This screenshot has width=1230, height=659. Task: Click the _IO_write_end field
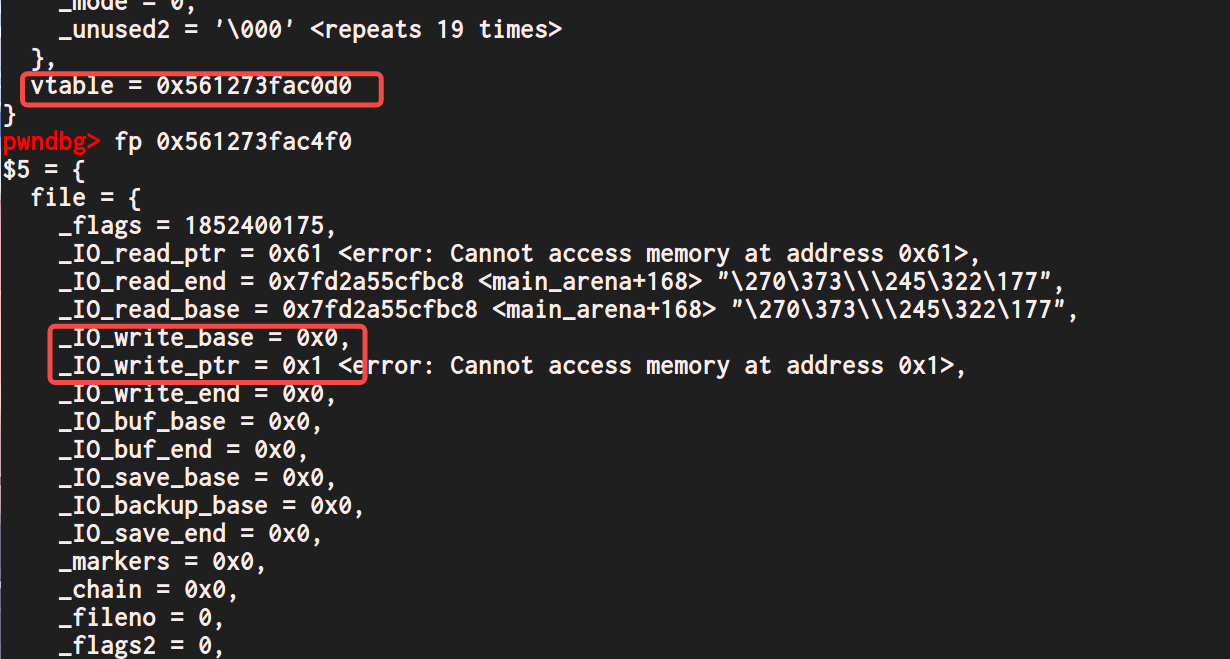149,394
